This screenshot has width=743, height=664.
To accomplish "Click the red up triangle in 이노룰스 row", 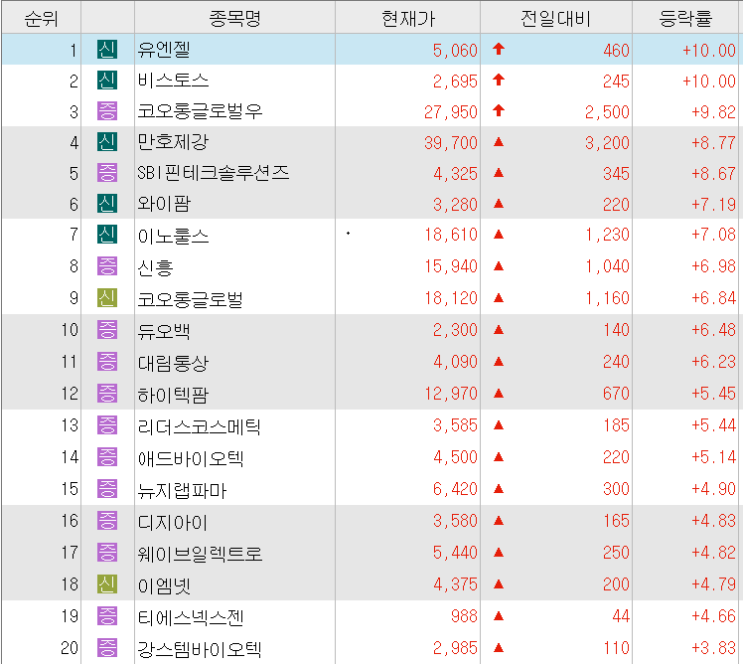I will [x=498, y=234].
